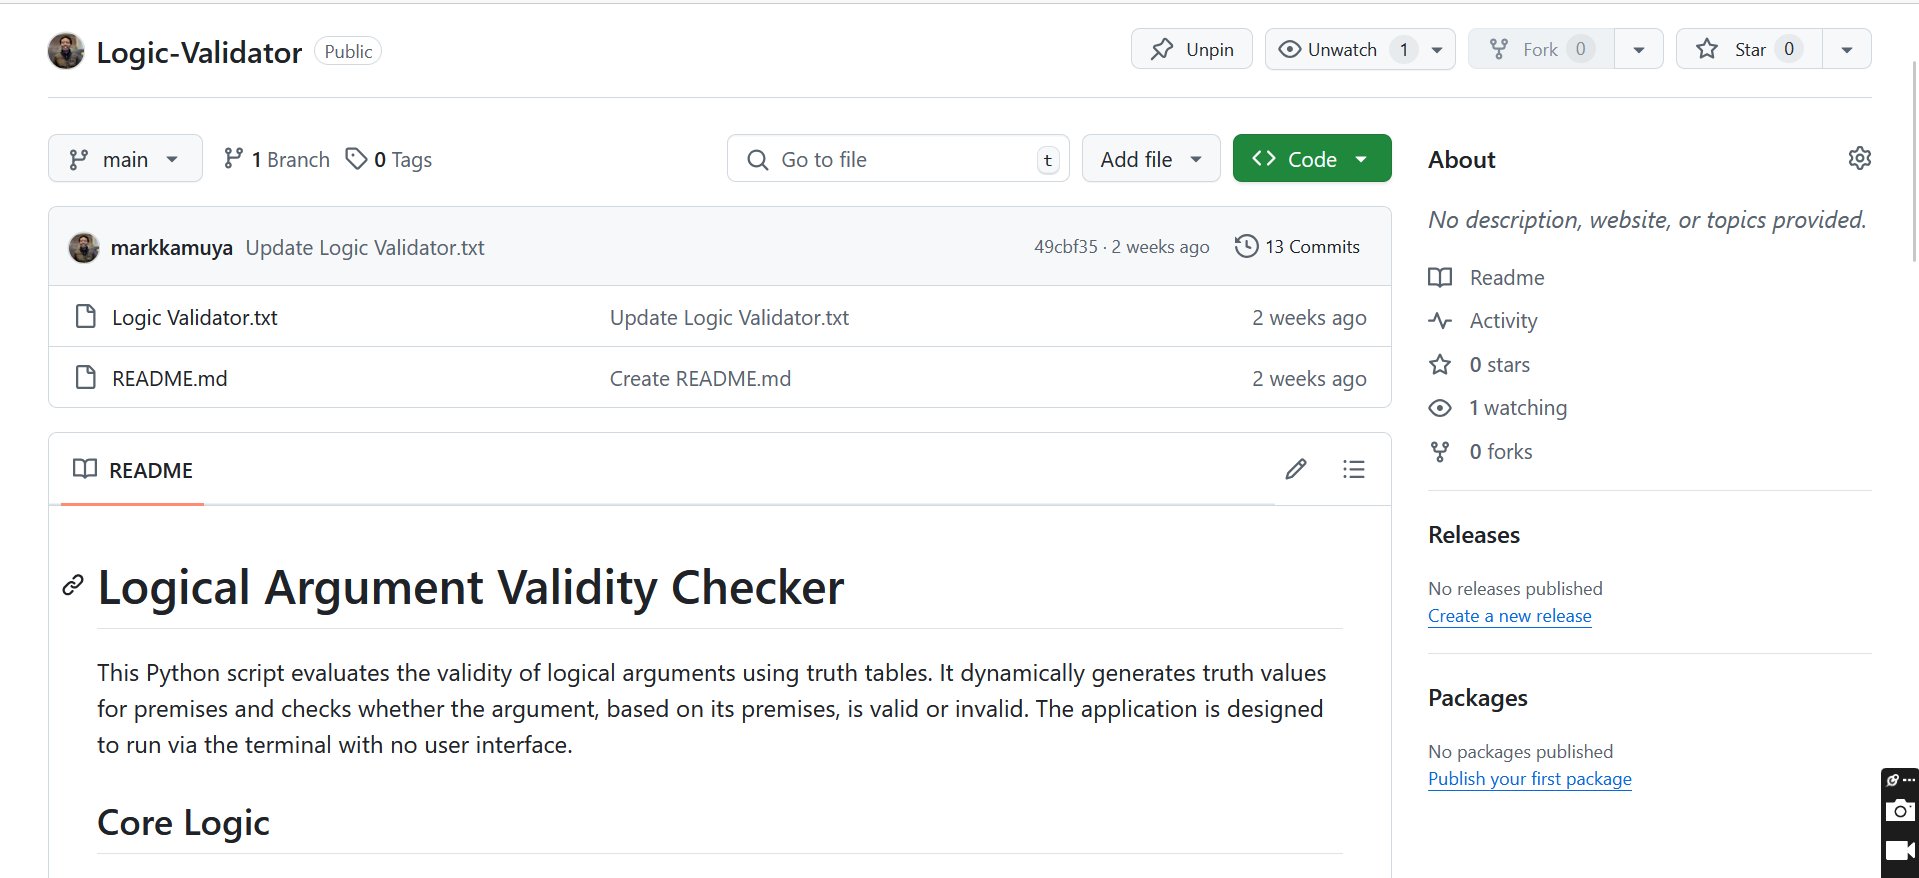Select the README tab
This screenshot has height=878, width=1919.
click(133, 470)
